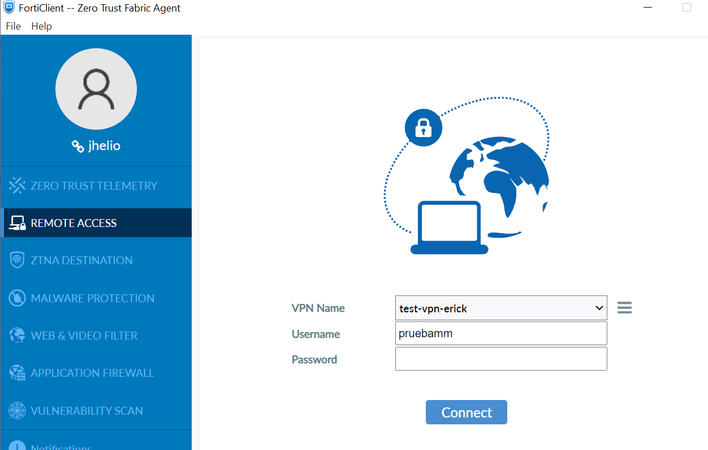Screen dimensions: 708x450
Task: Click the ZTNA Destination shield icon
Action: click(17, 260)
